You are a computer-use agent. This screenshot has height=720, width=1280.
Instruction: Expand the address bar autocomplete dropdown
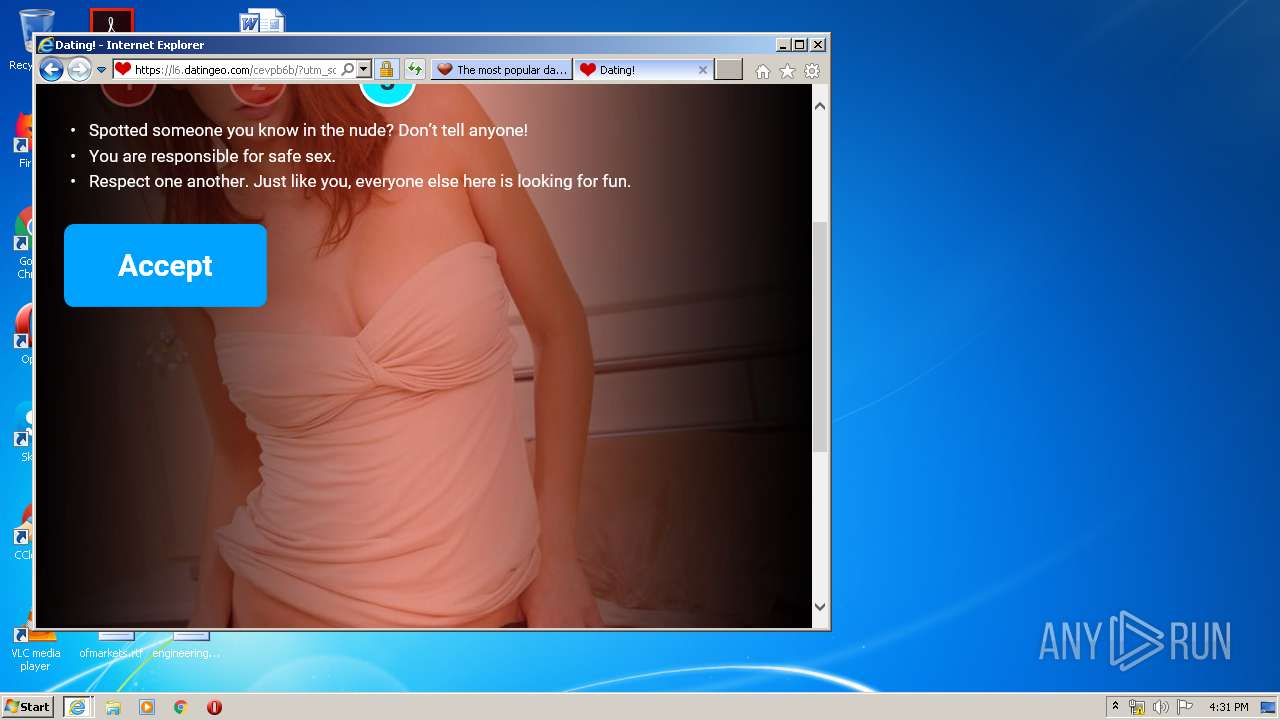(x=364, y=70)
